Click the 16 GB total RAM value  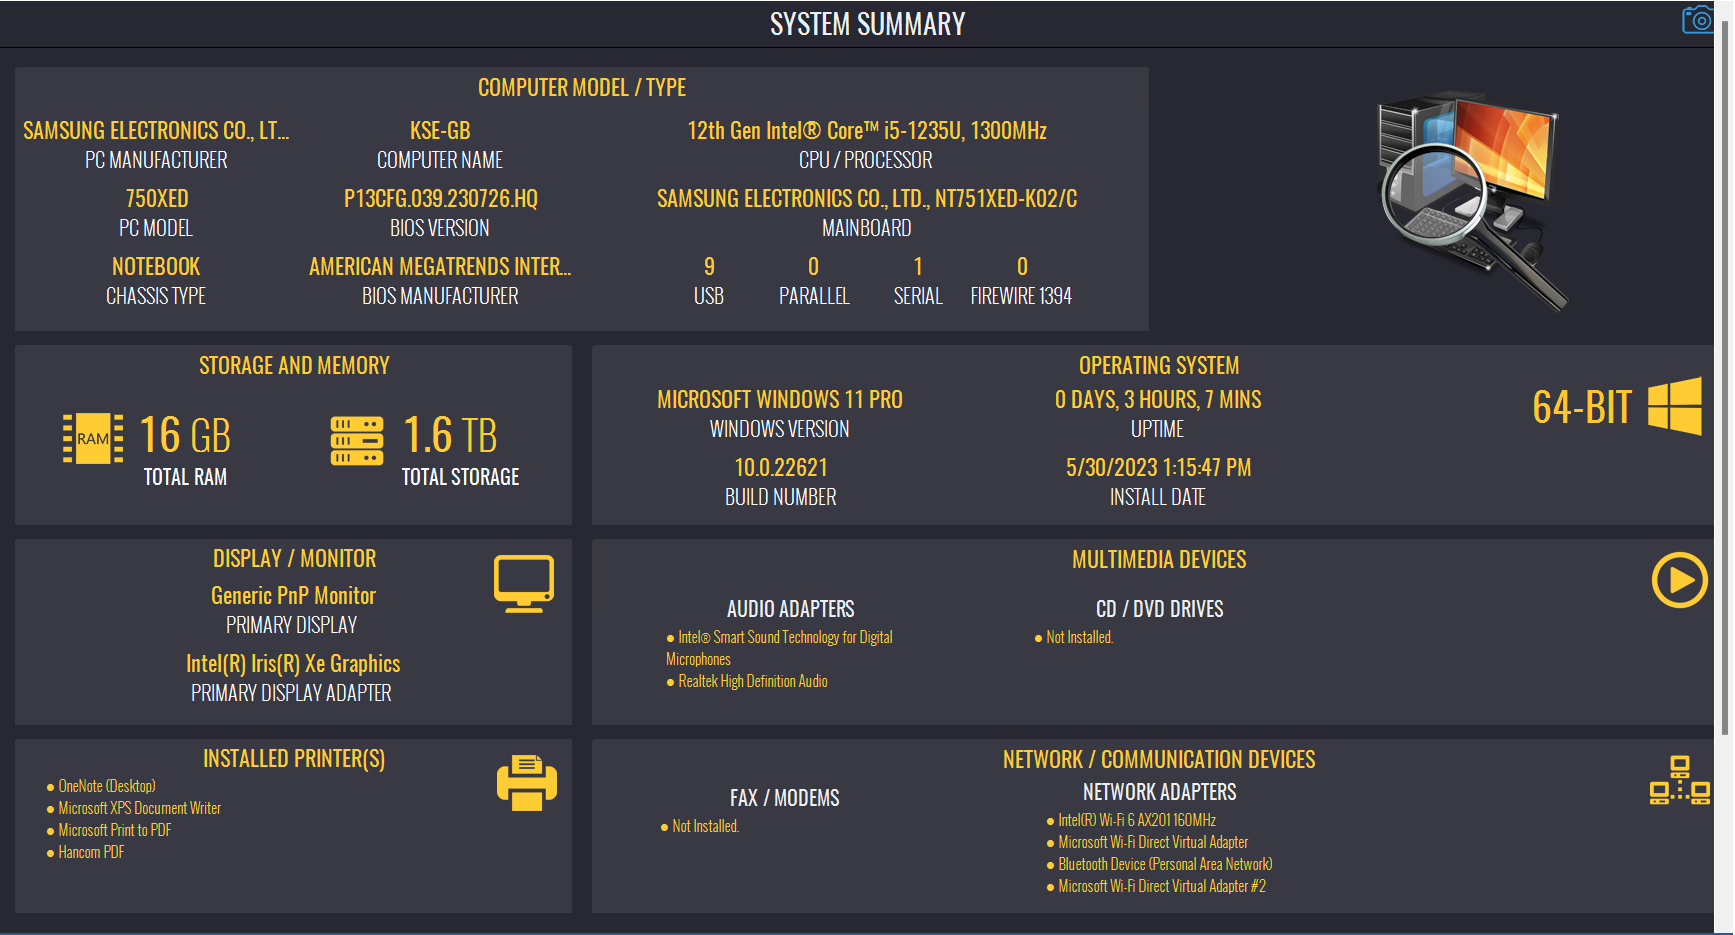pos(185,436)
